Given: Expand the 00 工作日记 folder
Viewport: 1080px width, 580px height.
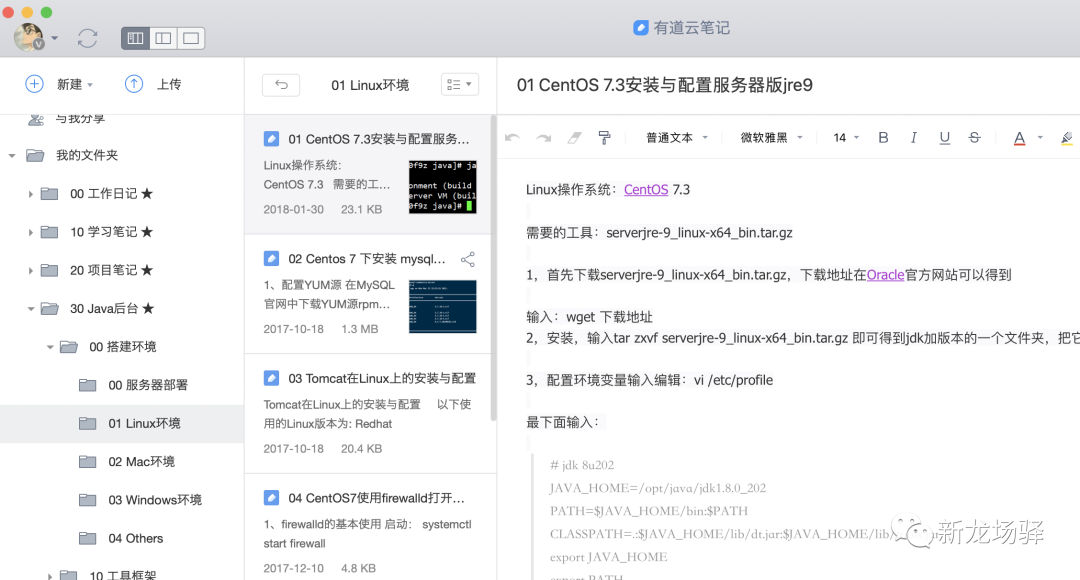Looking at the screenshot, I should (30, 194).
